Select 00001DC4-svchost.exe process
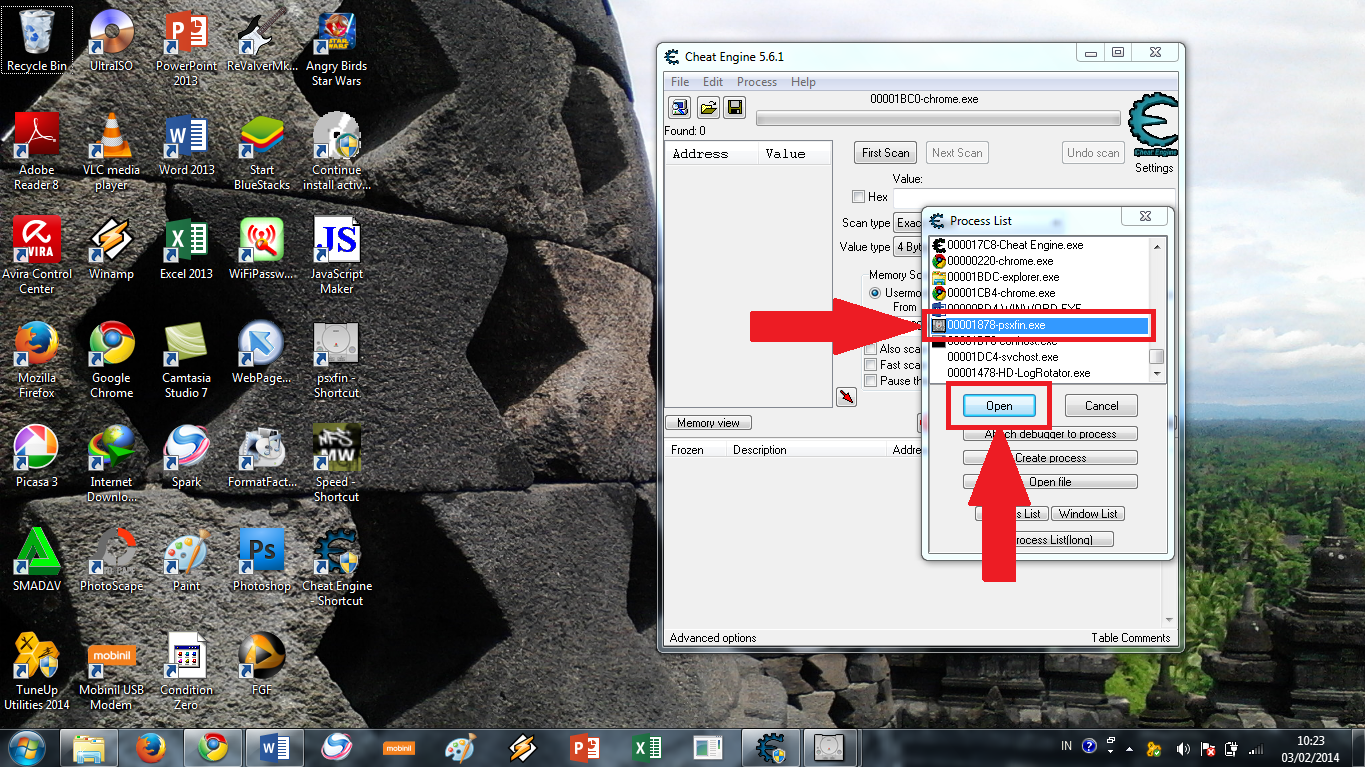Viewport: 1365px width, 767px height. coord(1039,357)
